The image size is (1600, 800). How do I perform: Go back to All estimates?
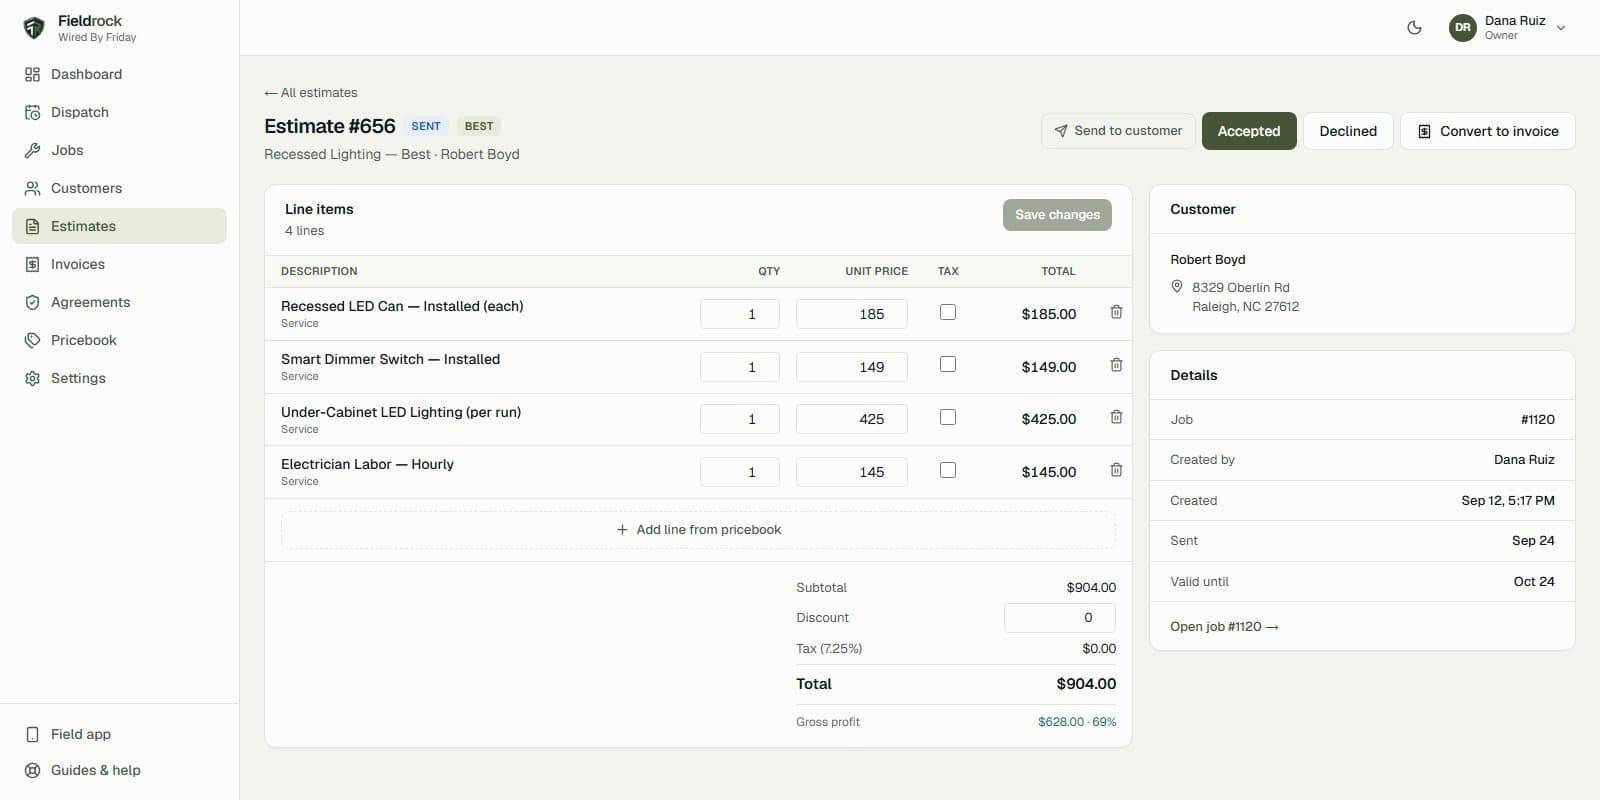[311, 93]
